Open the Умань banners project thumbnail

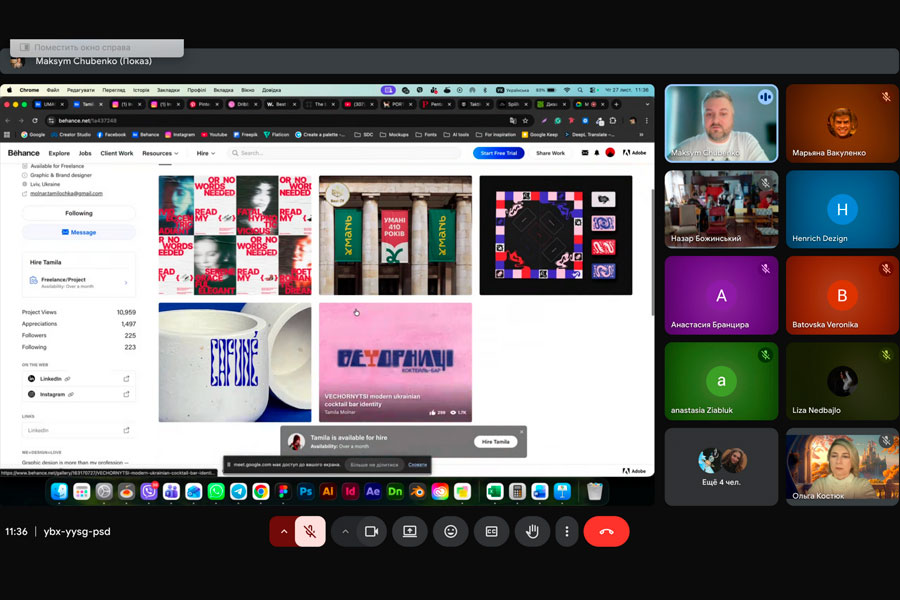[x=395, y=235]
